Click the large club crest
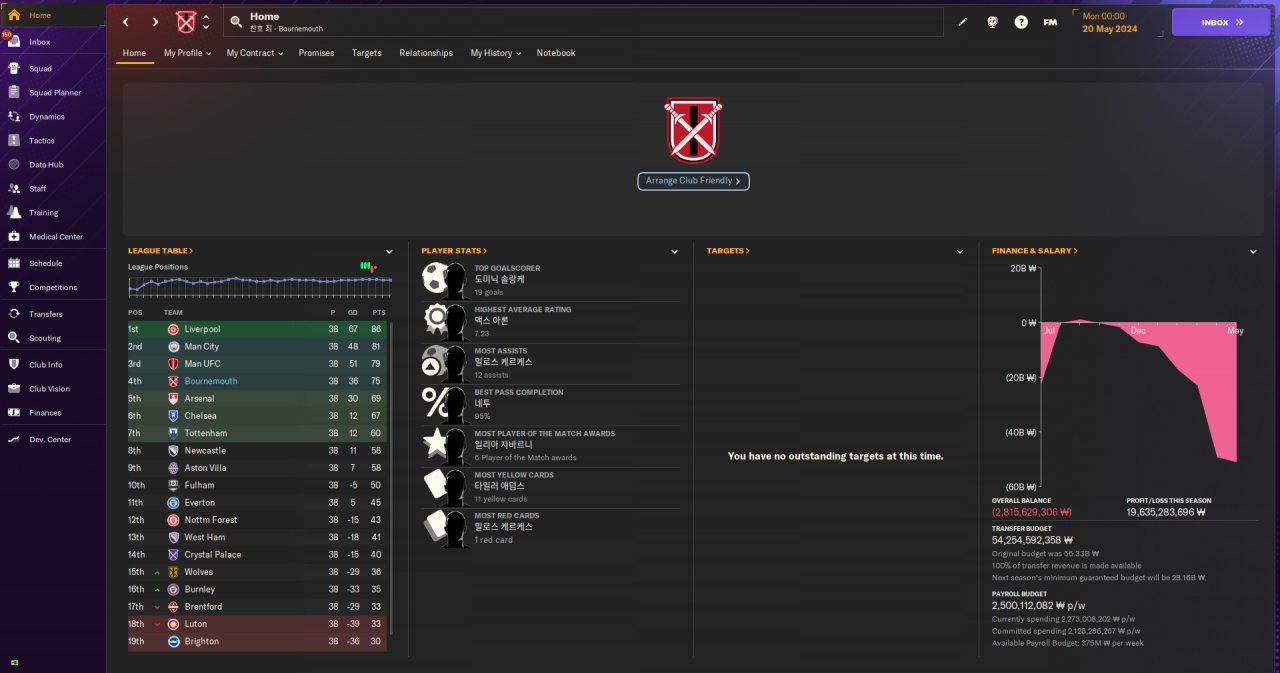 coord(693,130)
